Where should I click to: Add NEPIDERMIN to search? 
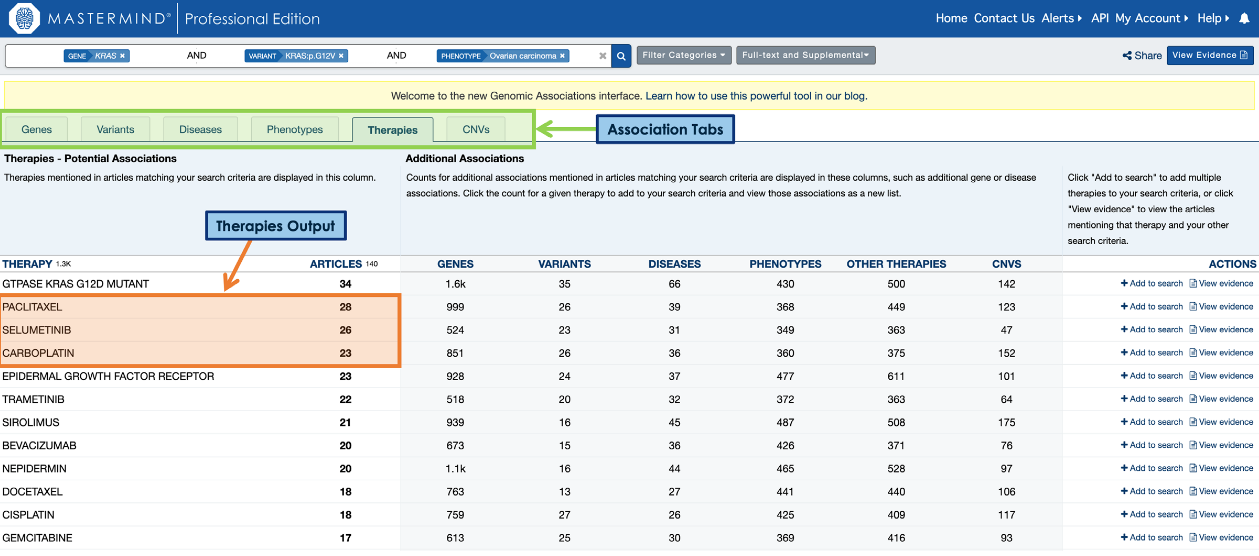[x=1152, y=468]
